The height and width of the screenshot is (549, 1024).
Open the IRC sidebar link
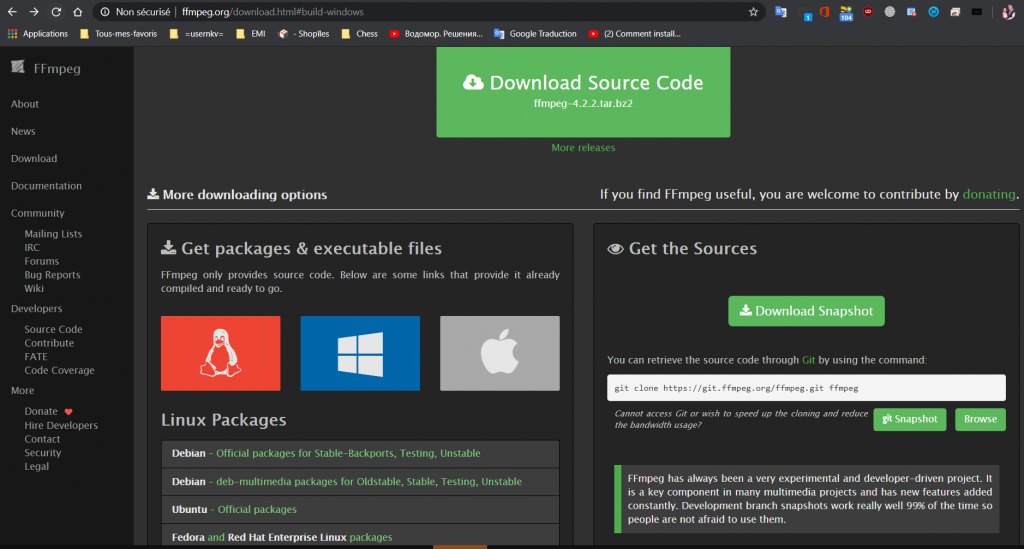pyautogui.click(x=32, y=247)
